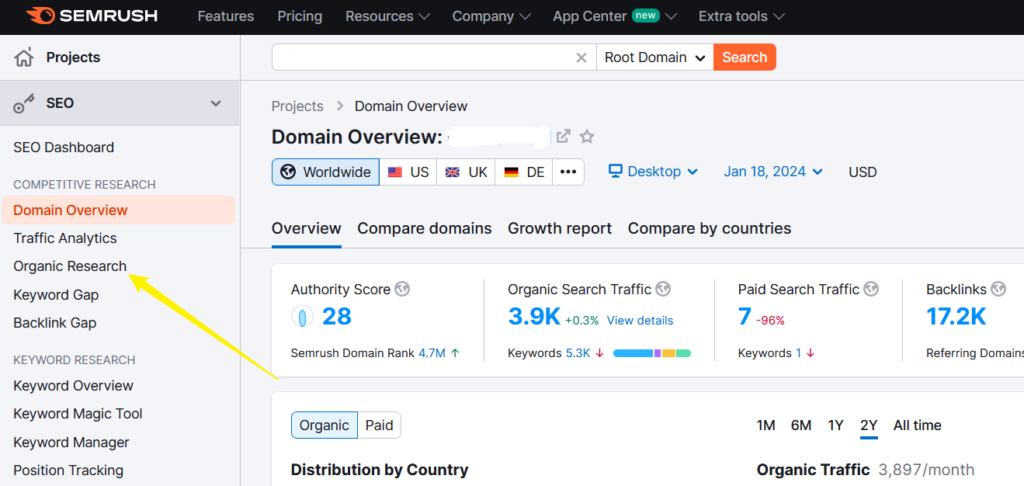Click globe icon next to Authority Score
Image resolution: width=1024 pixels, height=486 pixels.
402,289
